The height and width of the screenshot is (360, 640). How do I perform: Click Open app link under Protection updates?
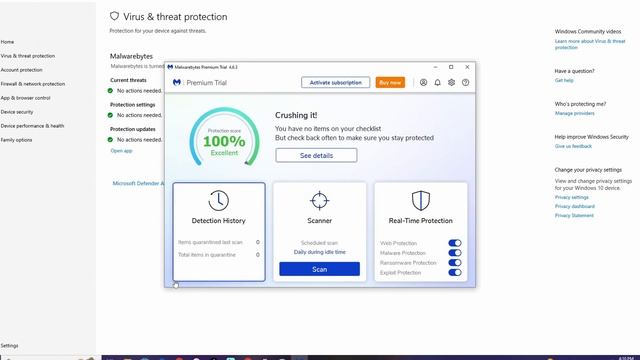point(121,151)
